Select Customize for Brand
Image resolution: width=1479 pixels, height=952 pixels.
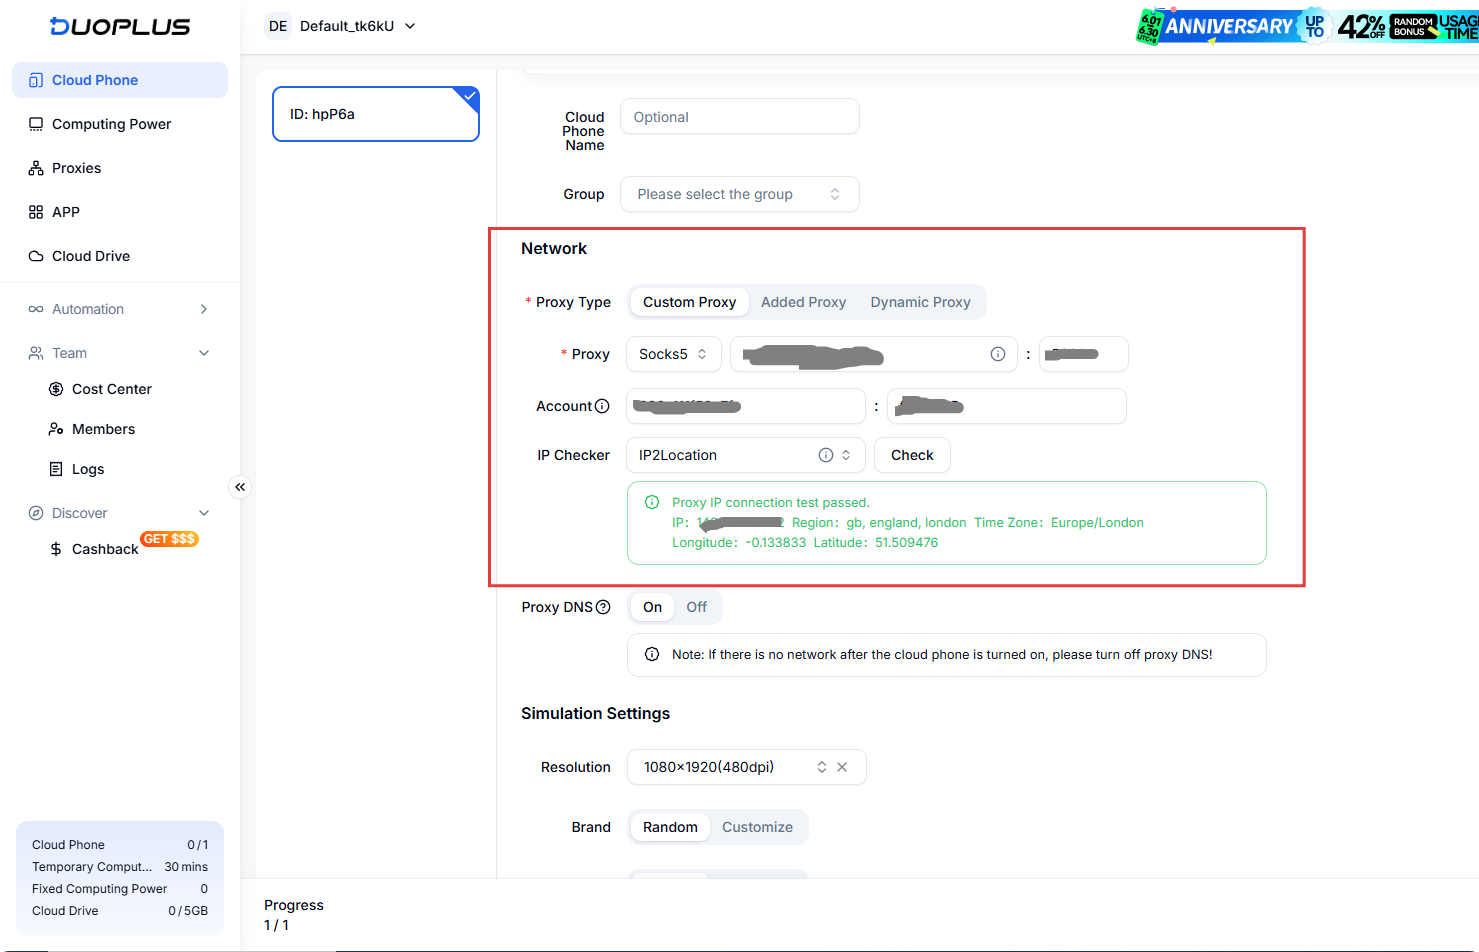click(x=757, y=827)
